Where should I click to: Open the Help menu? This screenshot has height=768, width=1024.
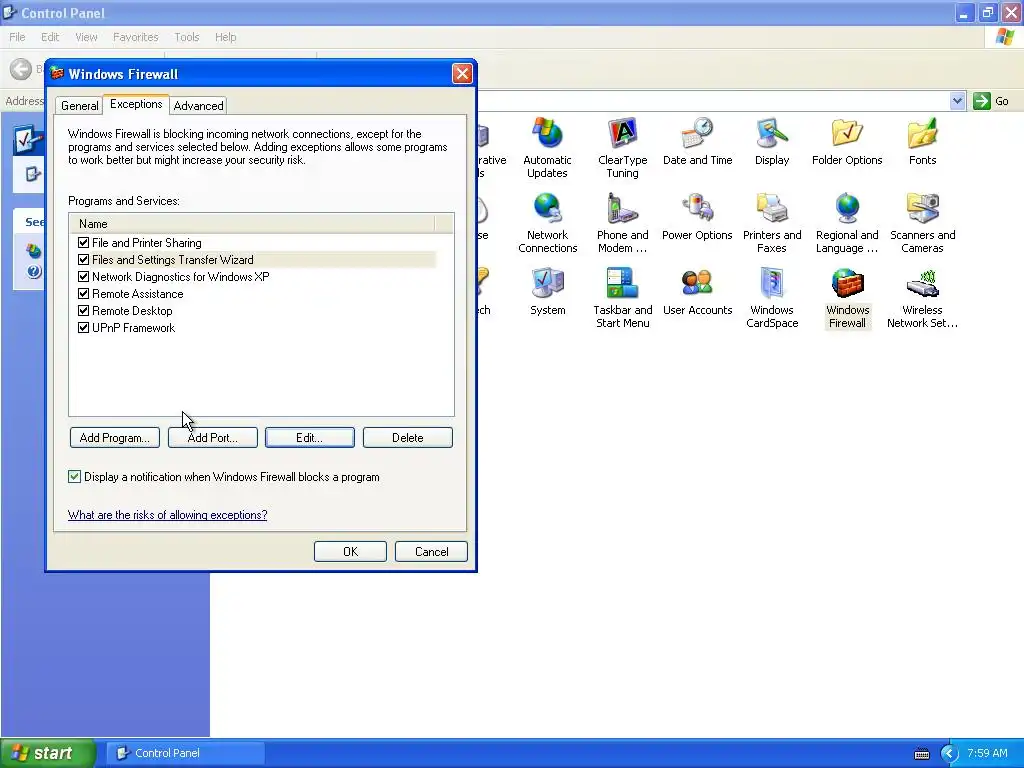pyautogui.click(x=225, y=37)
